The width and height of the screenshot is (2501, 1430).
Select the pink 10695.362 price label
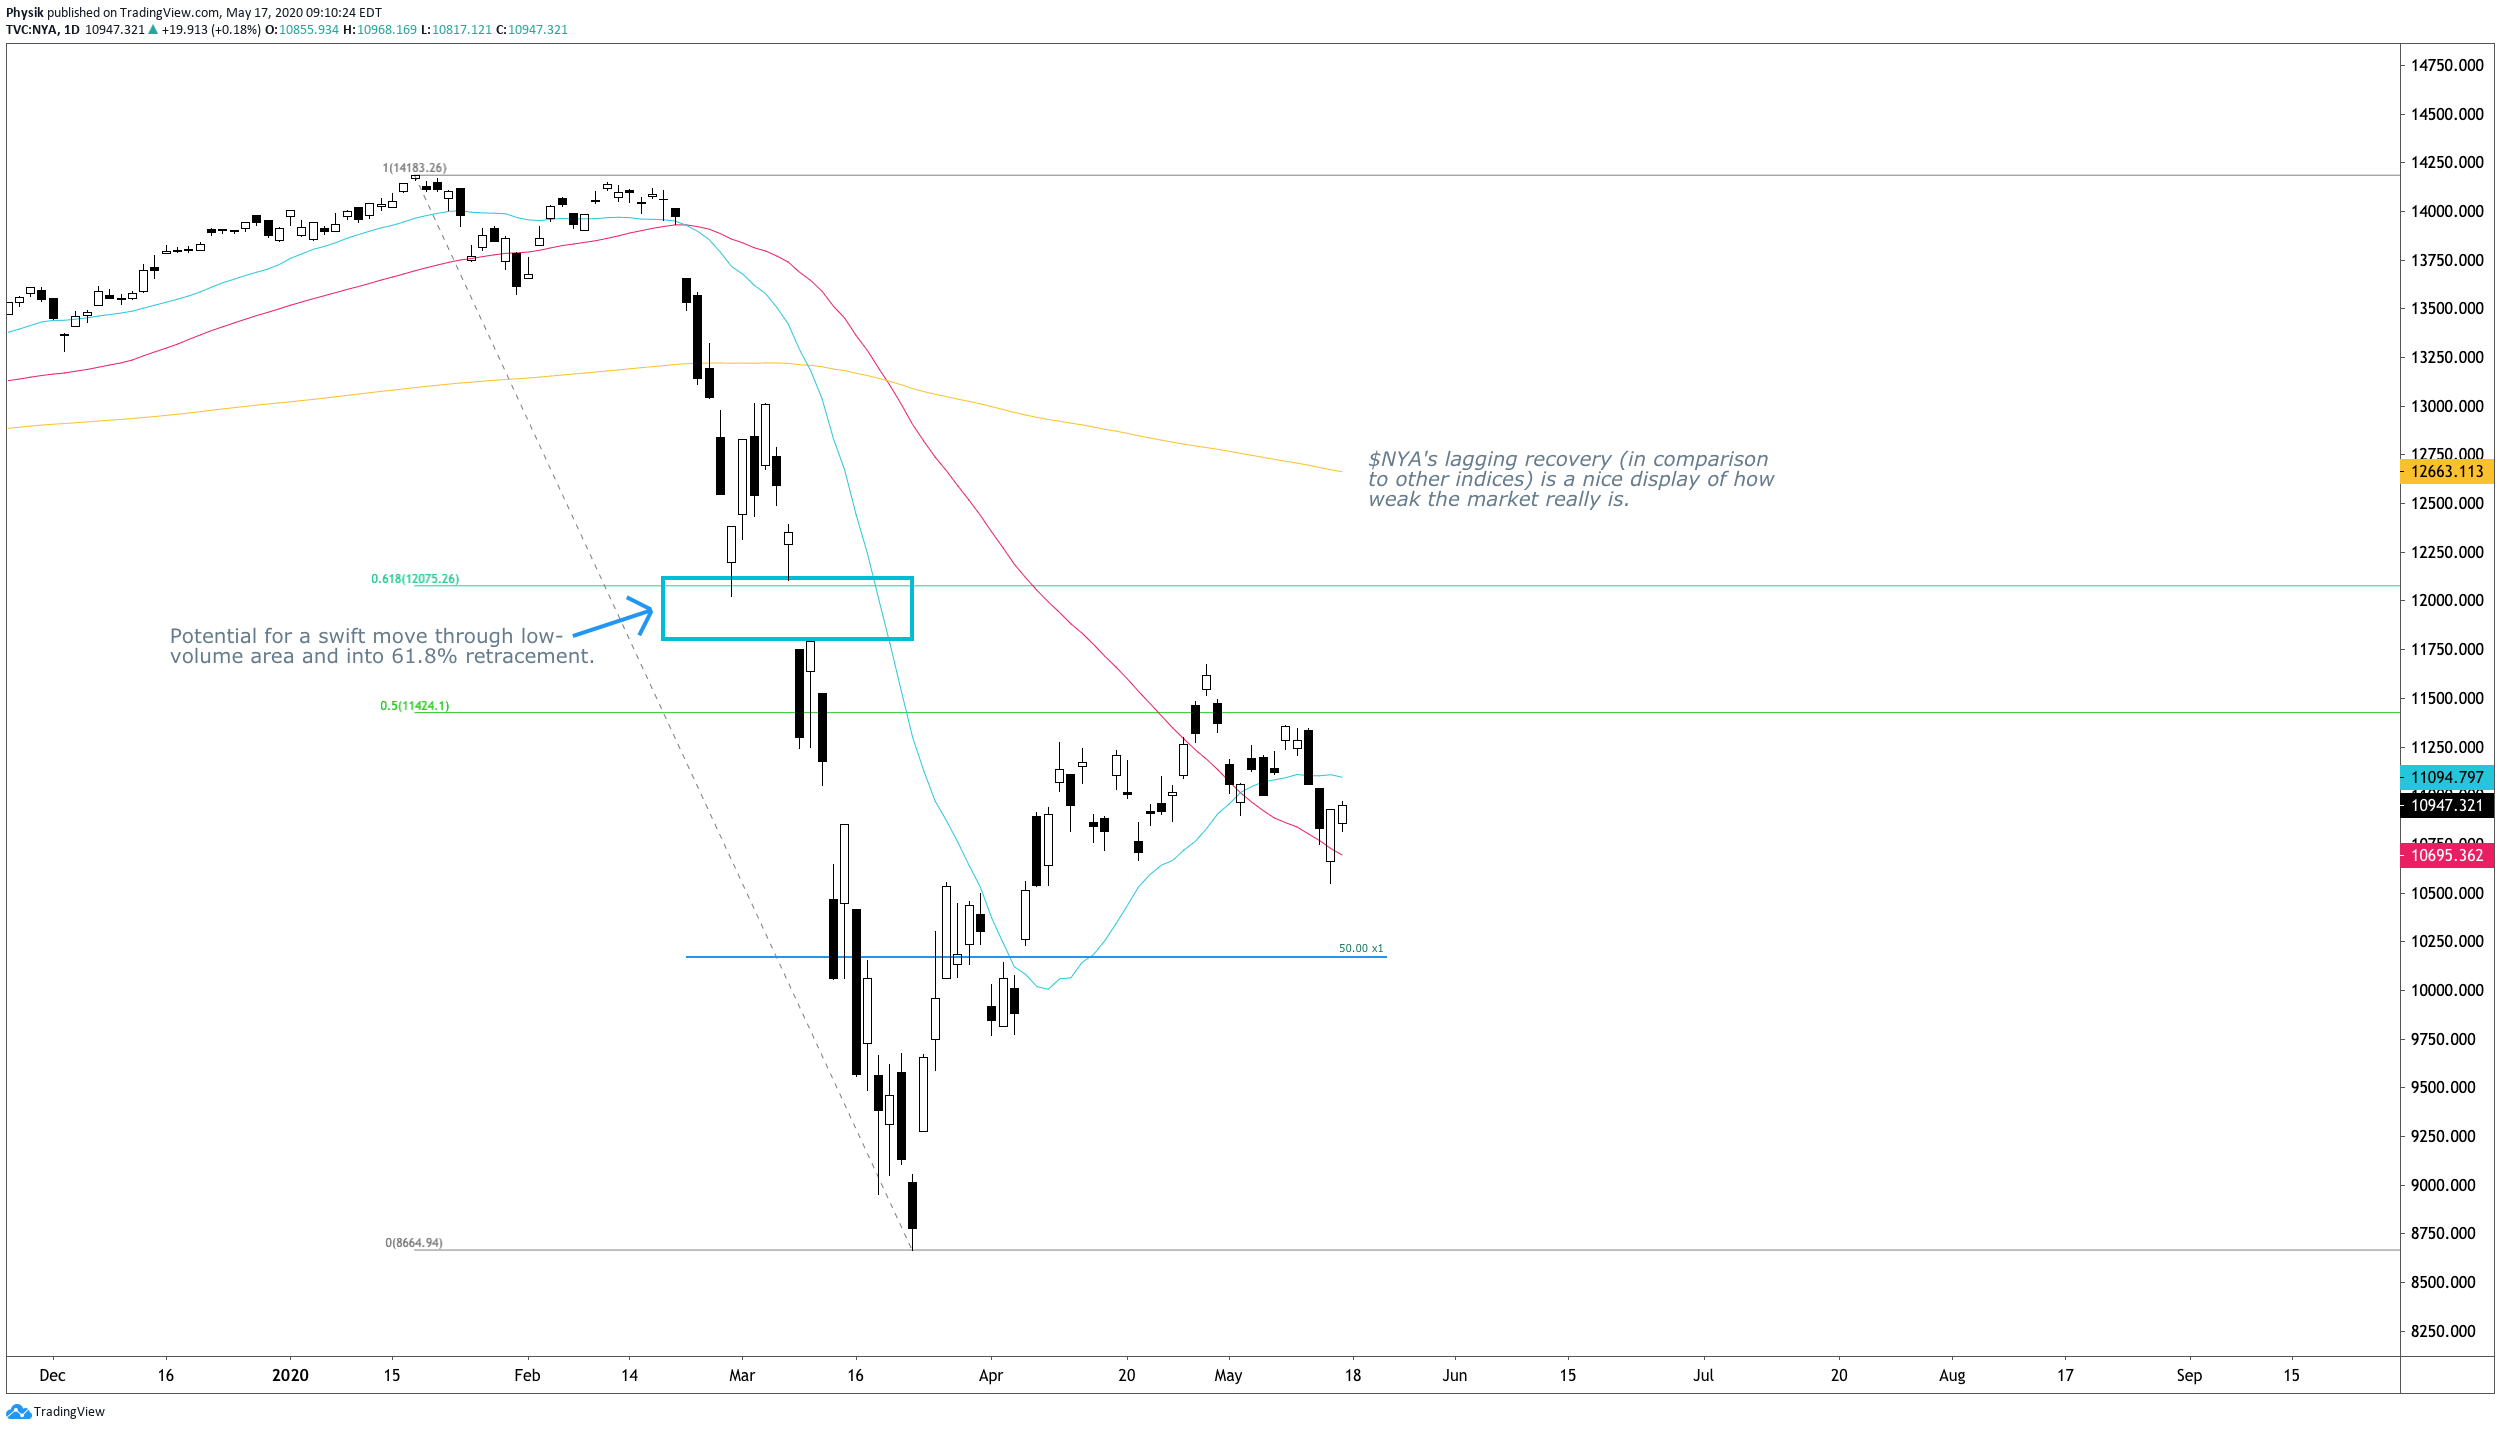click(x=2446, y=855)
